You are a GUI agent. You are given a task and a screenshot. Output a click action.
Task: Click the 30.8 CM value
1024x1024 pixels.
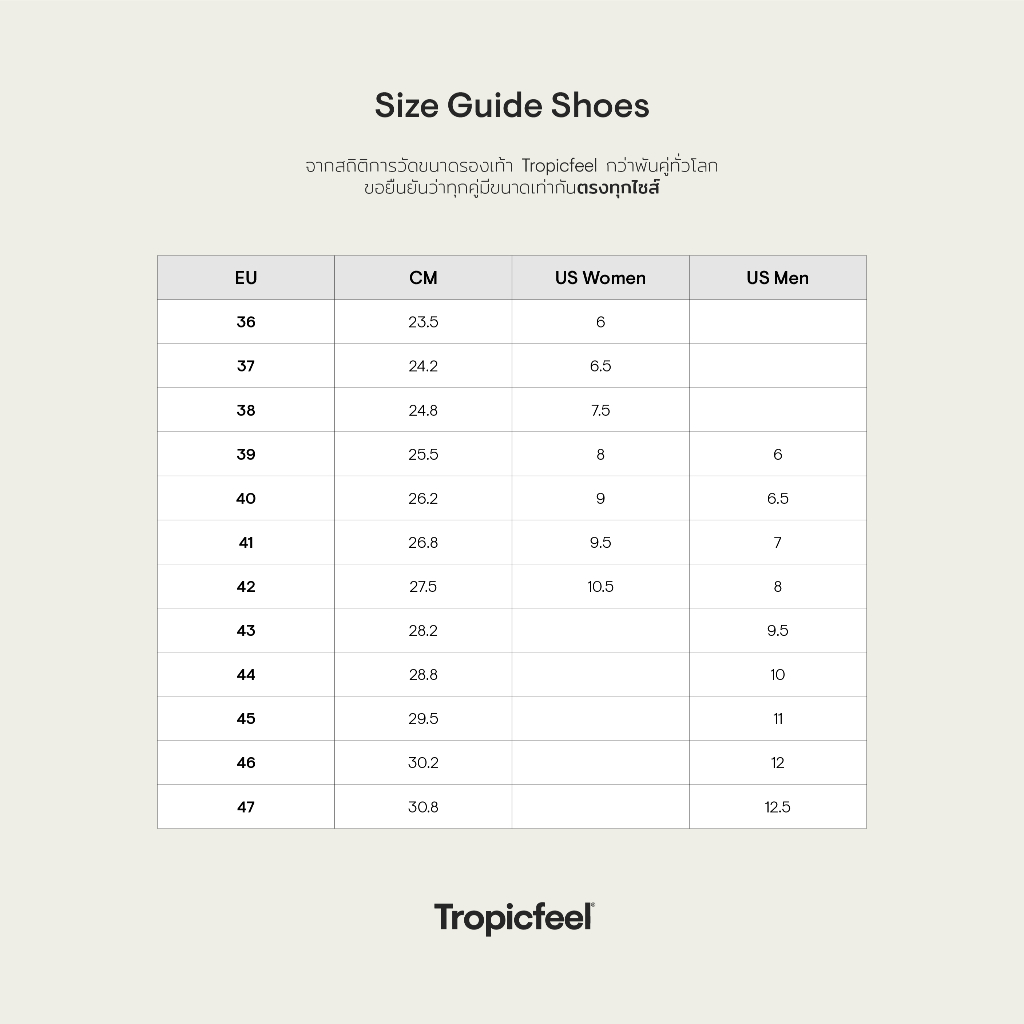pyautogui.click(x=423, y=806)
